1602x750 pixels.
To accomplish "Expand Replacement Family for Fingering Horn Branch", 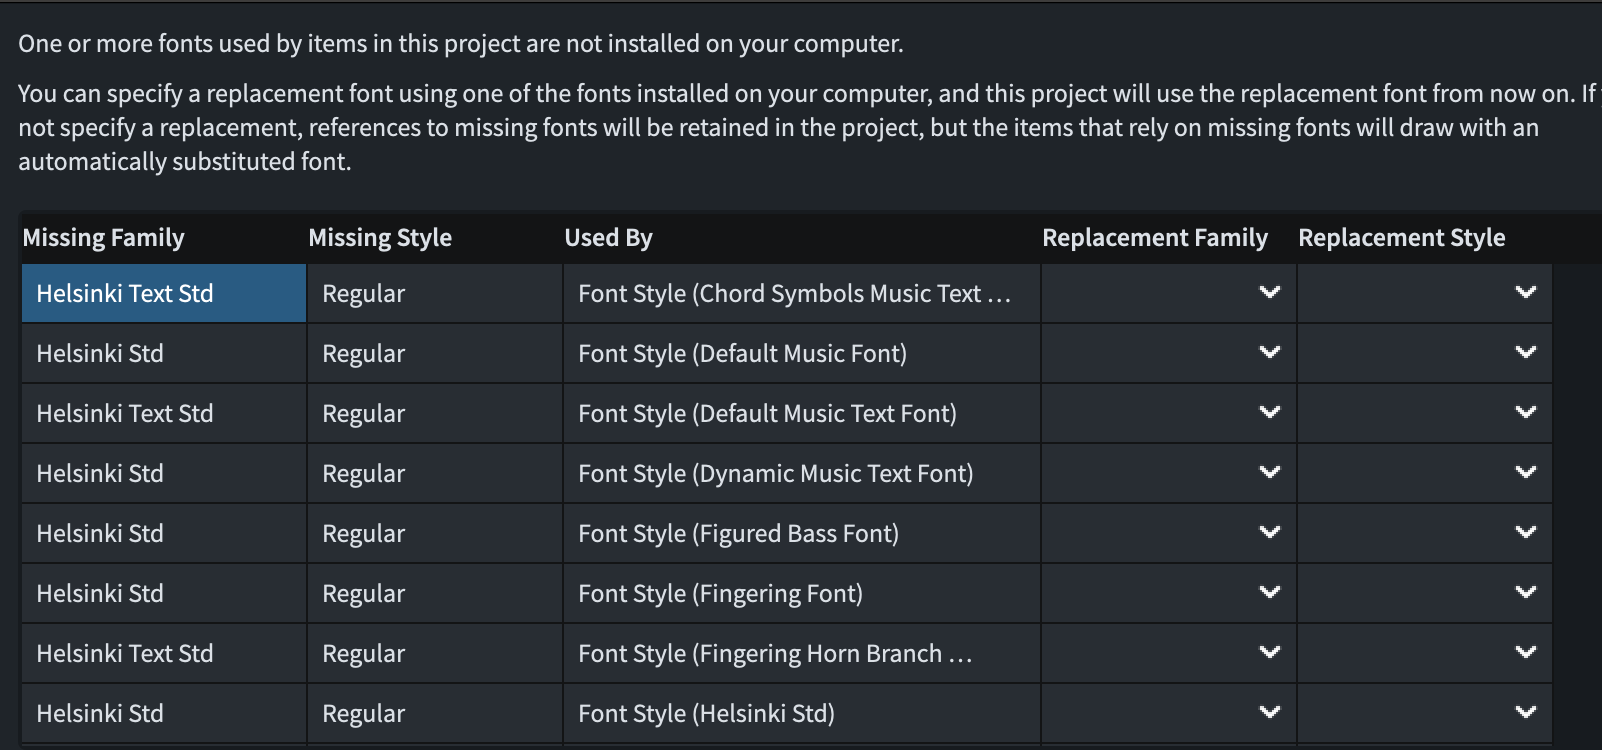I will tap(1168, 653).
